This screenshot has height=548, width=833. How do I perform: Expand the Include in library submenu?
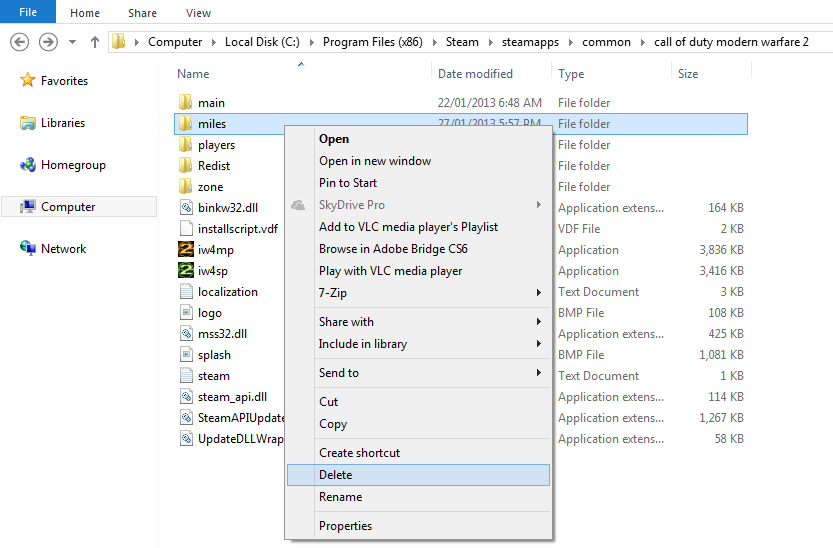point(418,344)
